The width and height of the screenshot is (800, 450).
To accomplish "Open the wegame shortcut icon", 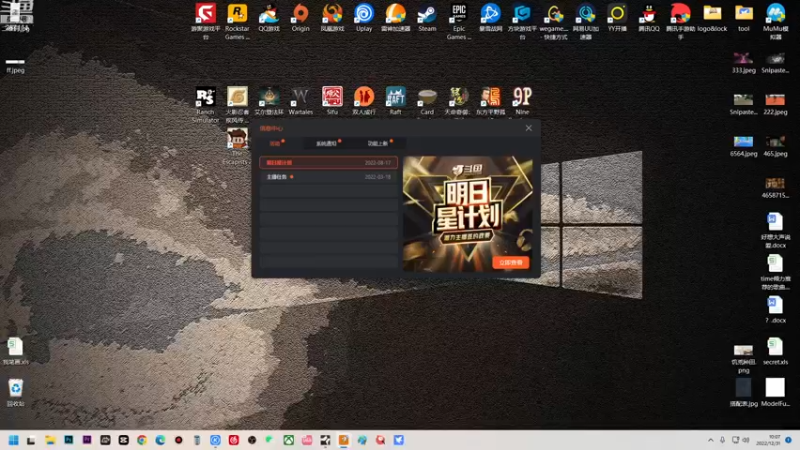I will coord(554,20).
